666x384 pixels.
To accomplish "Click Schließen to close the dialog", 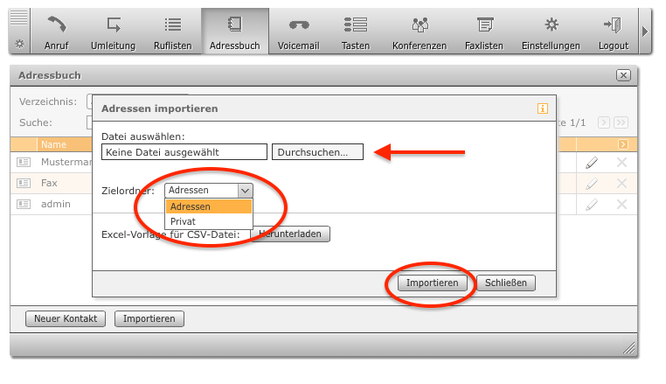I will click(506, 283).
